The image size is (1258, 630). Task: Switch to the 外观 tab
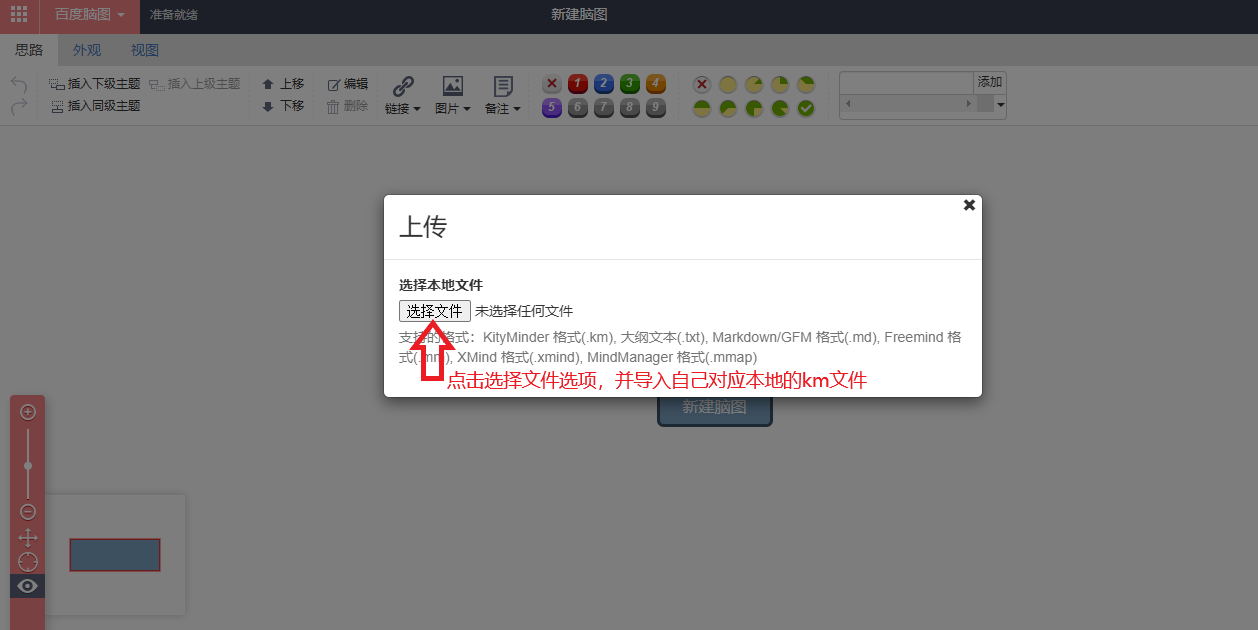tap(86, 49)
